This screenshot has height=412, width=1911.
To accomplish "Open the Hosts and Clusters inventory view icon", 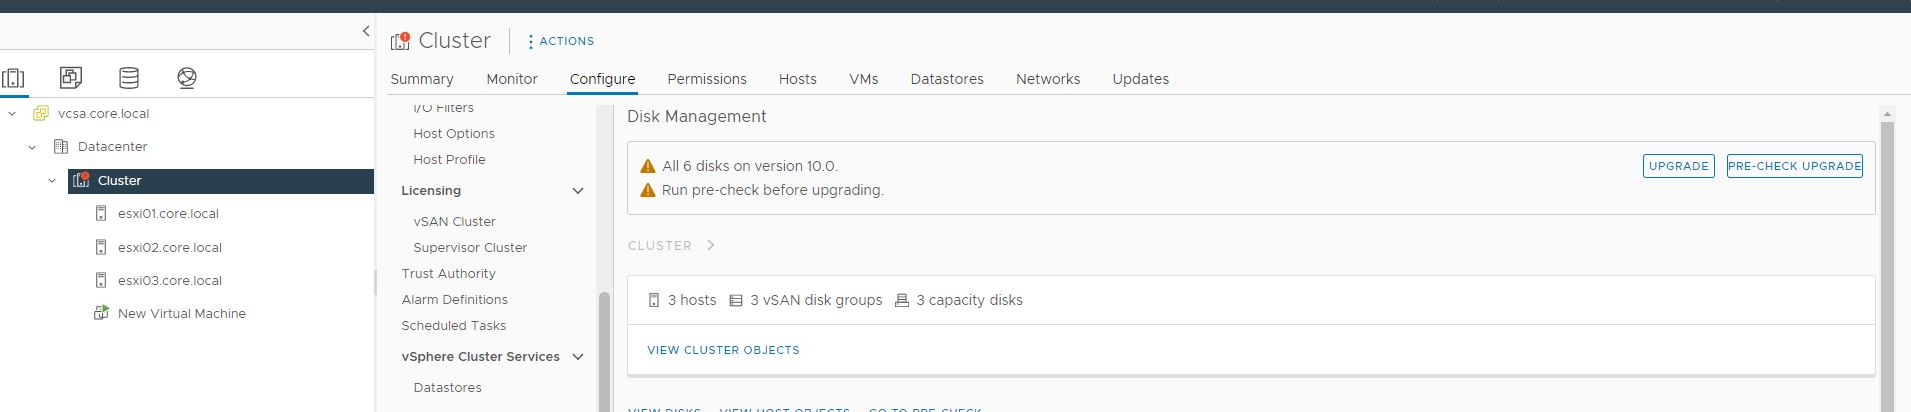I will click(14, 77).
